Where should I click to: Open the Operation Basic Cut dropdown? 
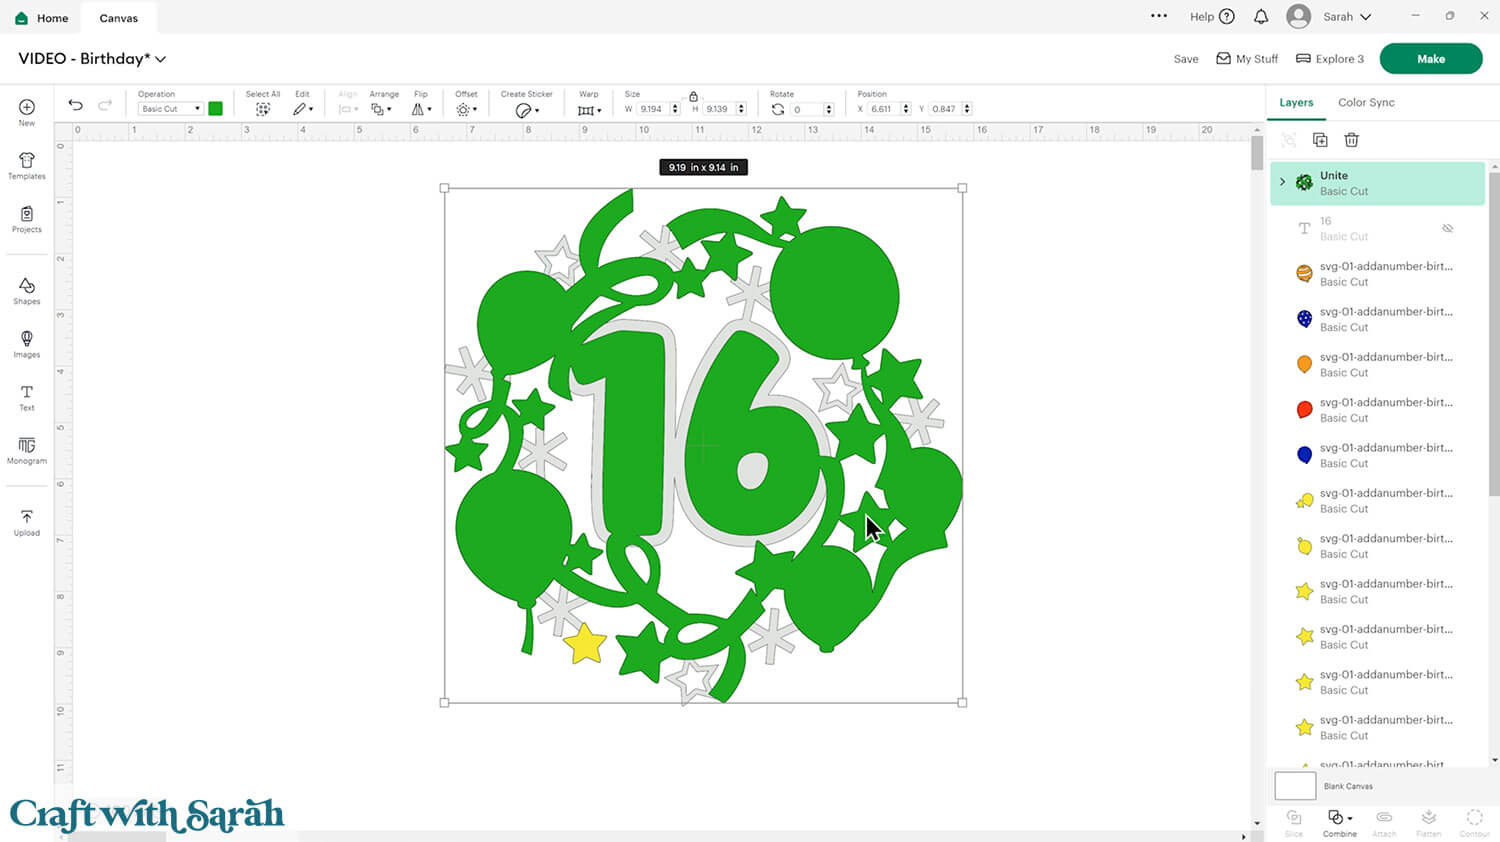pyautogui.click(x=170, y=109)
